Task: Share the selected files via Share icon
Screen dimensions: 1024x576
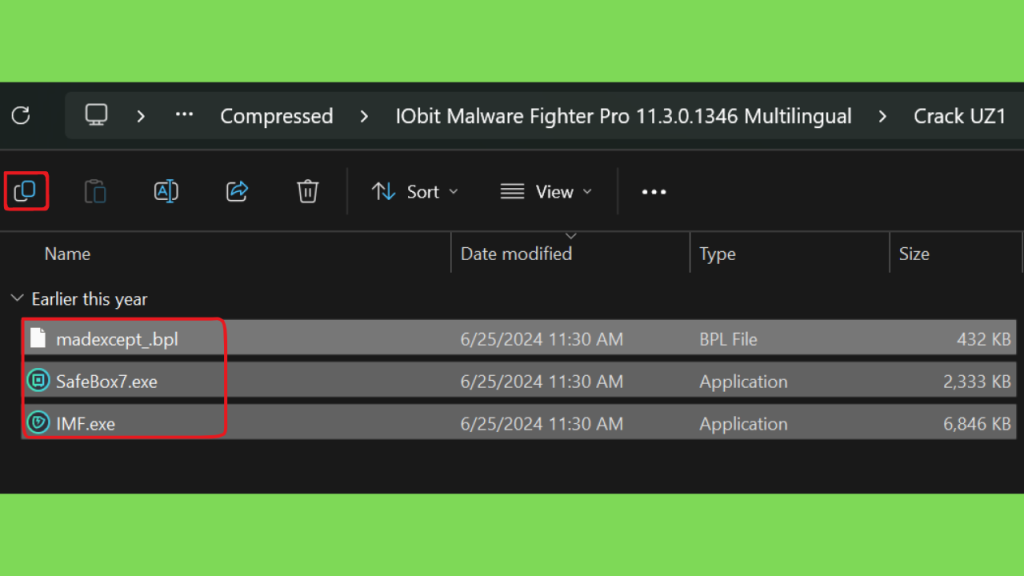Action: [237, 191]
